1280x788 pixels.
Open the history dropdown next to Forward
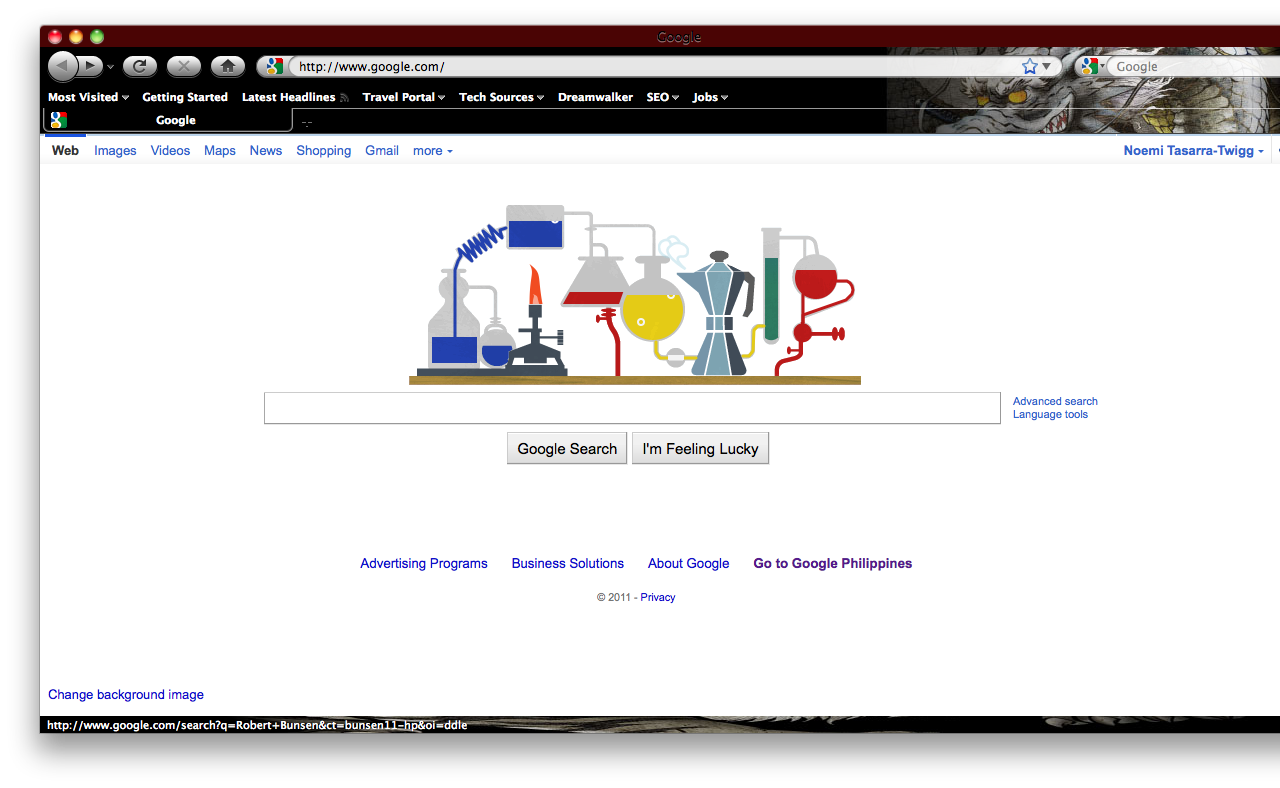[x=110, y=67]
